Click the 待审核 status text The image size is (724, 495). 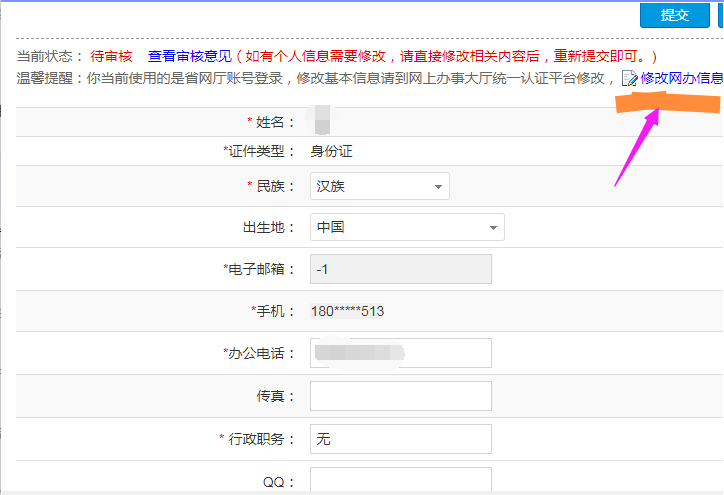coord(111,56)
